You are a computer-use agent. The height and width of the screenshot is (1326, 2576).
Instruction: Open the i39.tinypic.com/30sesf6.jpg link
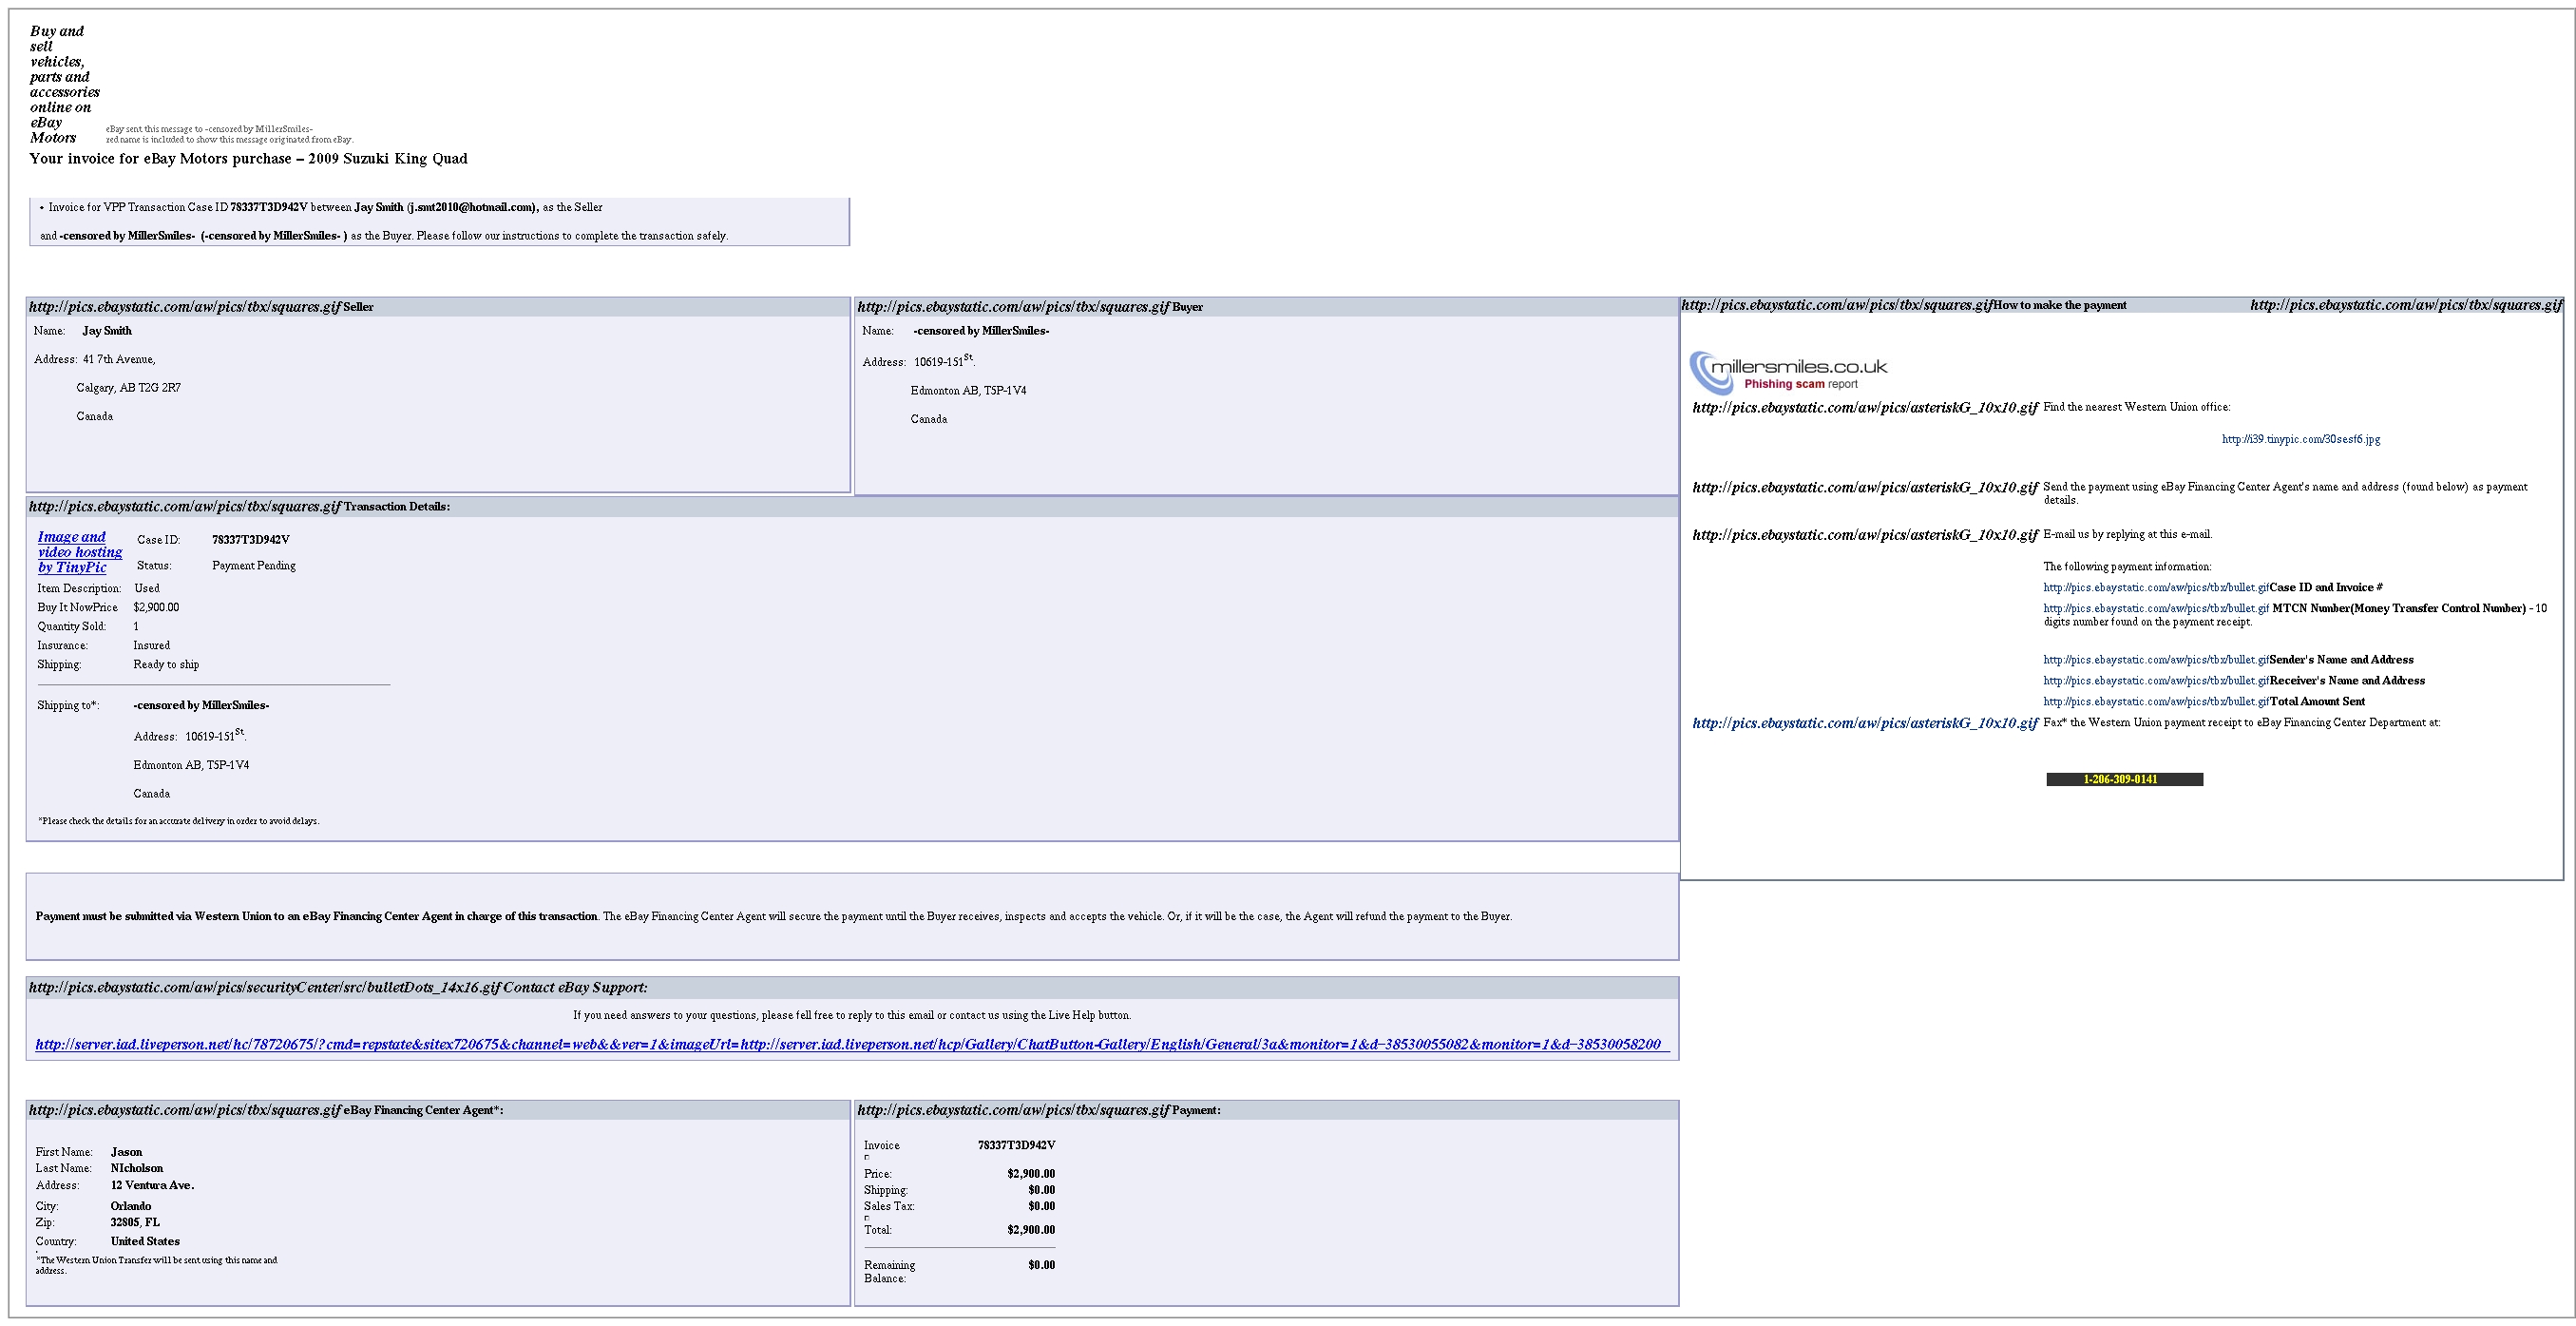[x=2301, y=439]
